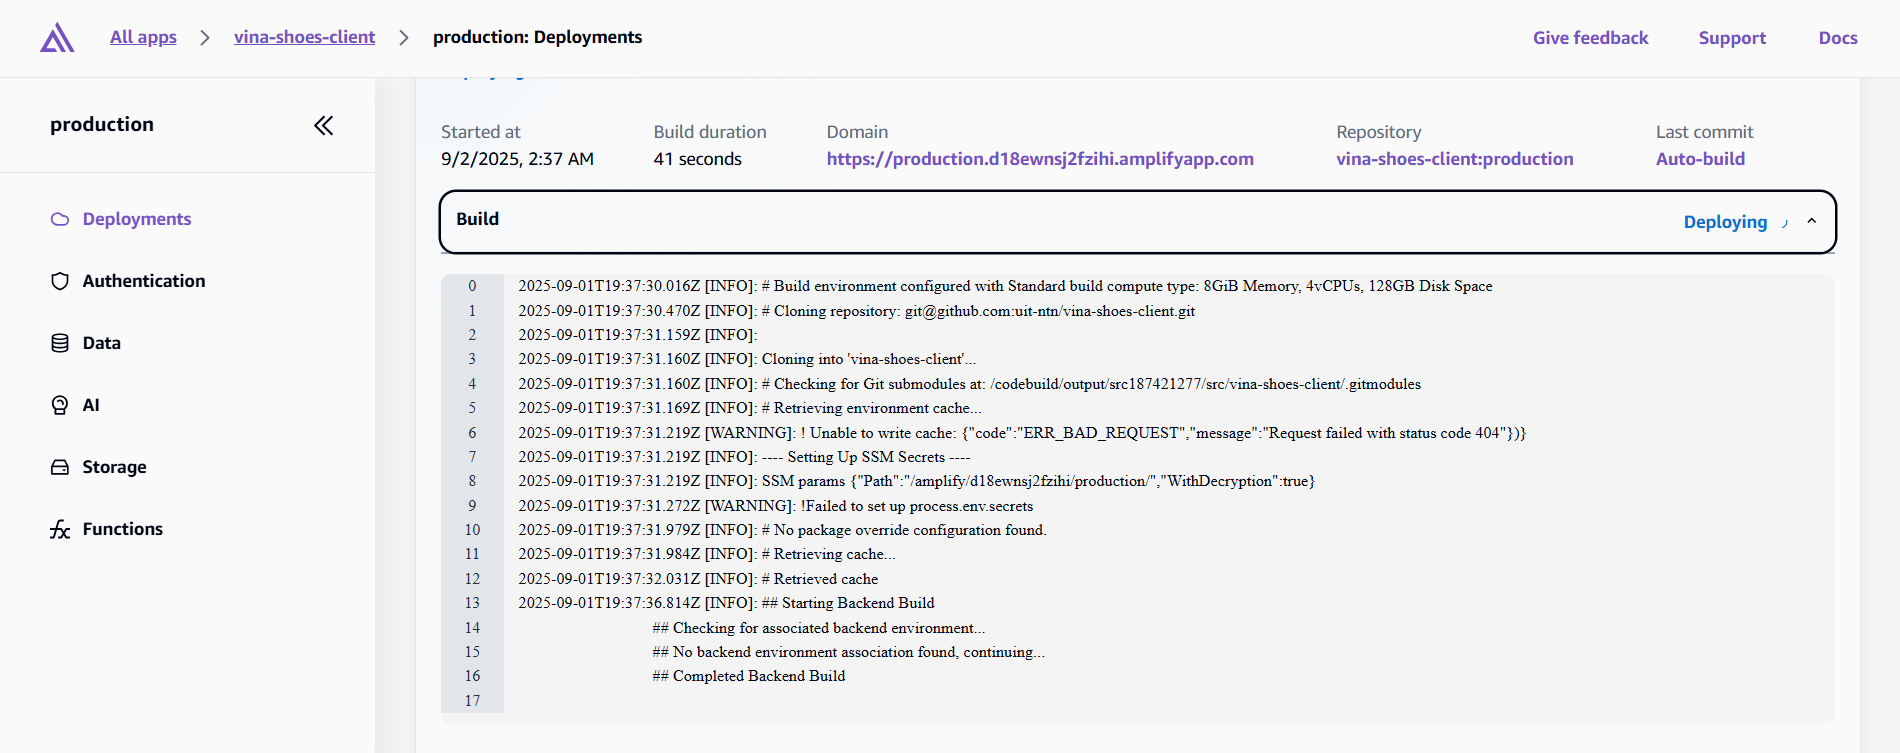
Task: Select log line 'No backend environment association found'
Action: [849, 652]
